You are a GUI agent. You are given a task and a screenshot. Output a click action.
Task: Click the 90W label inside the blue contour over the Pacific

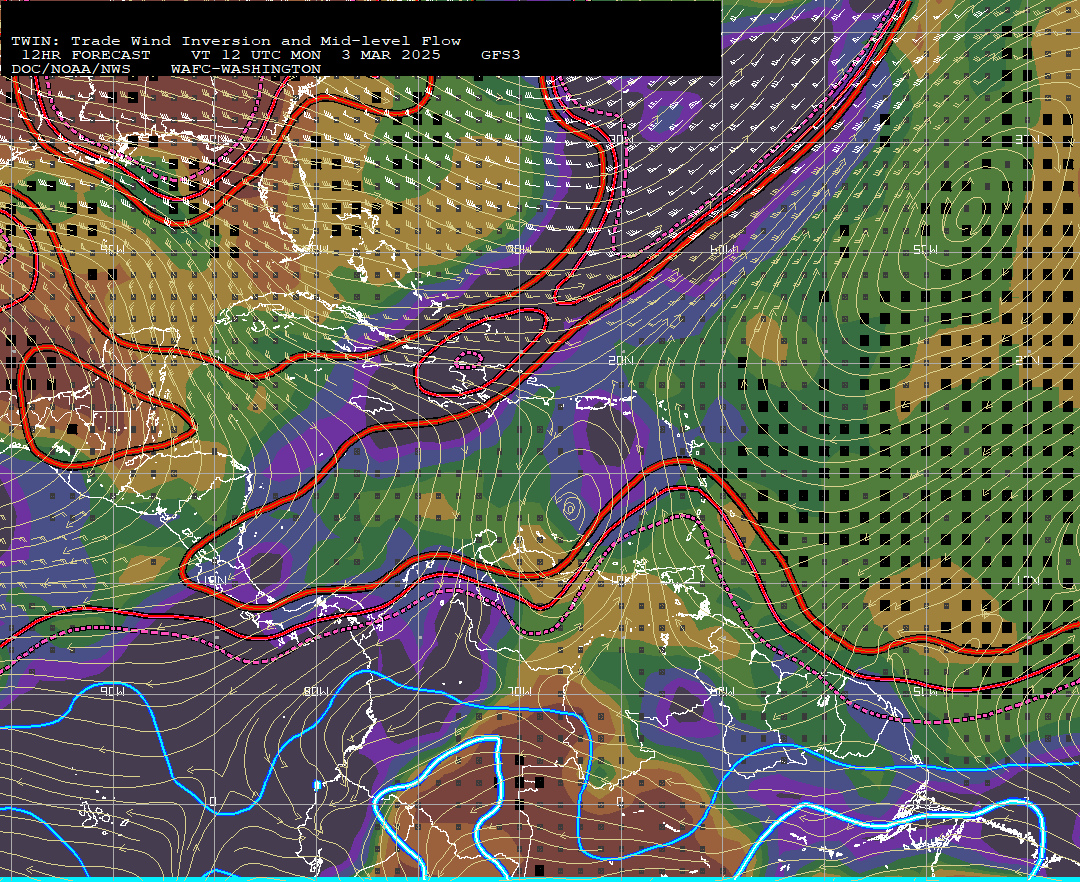(113, 691)
